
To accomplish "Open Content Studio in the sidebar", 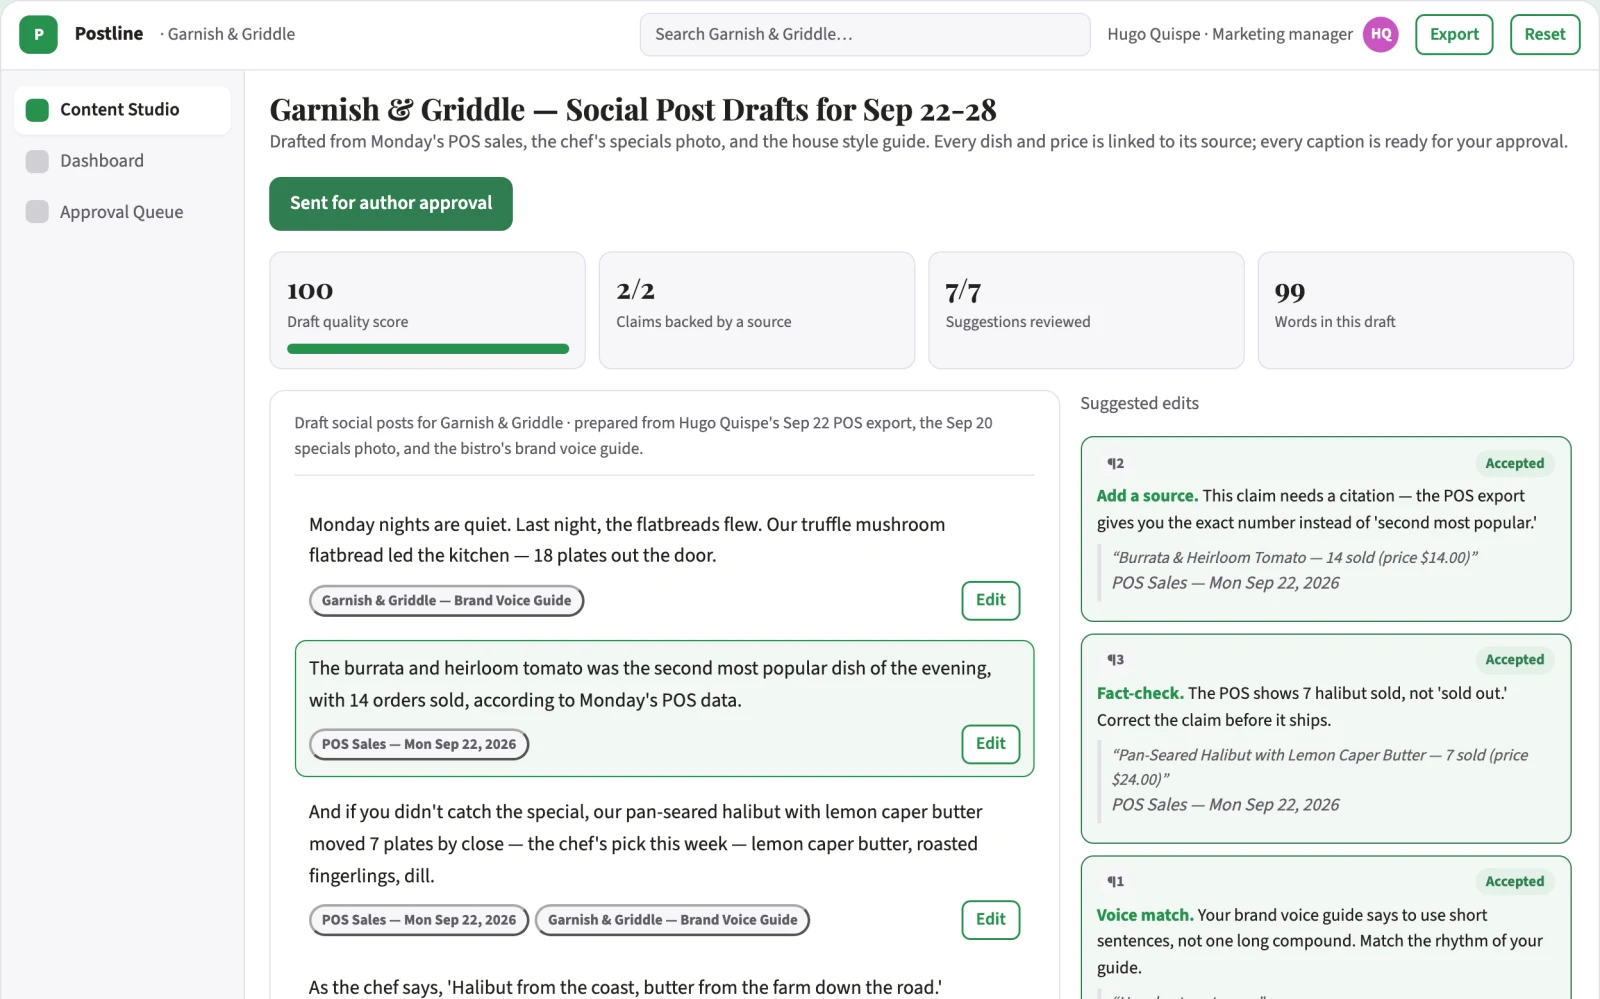I will tap(122, 110).
